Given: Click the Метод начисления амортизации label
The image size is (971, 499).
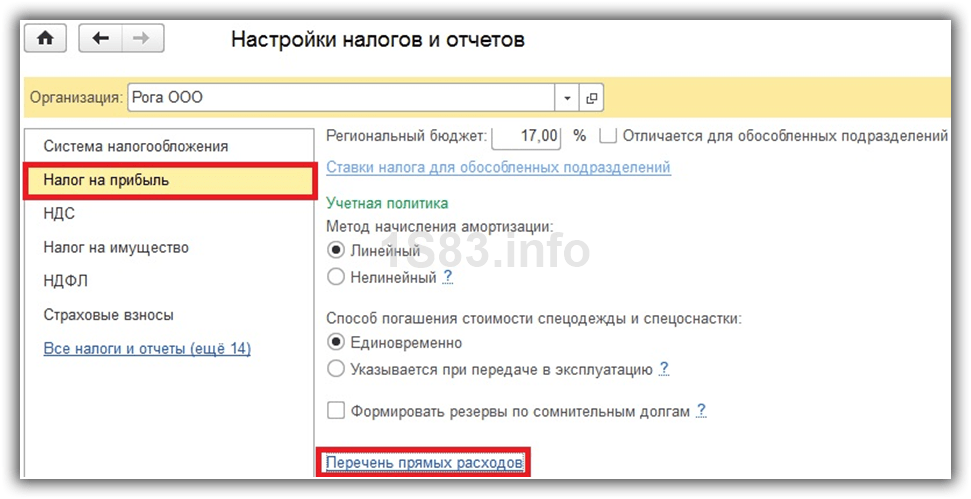Looking at the screenshot, I should click(x=439, y=226).
